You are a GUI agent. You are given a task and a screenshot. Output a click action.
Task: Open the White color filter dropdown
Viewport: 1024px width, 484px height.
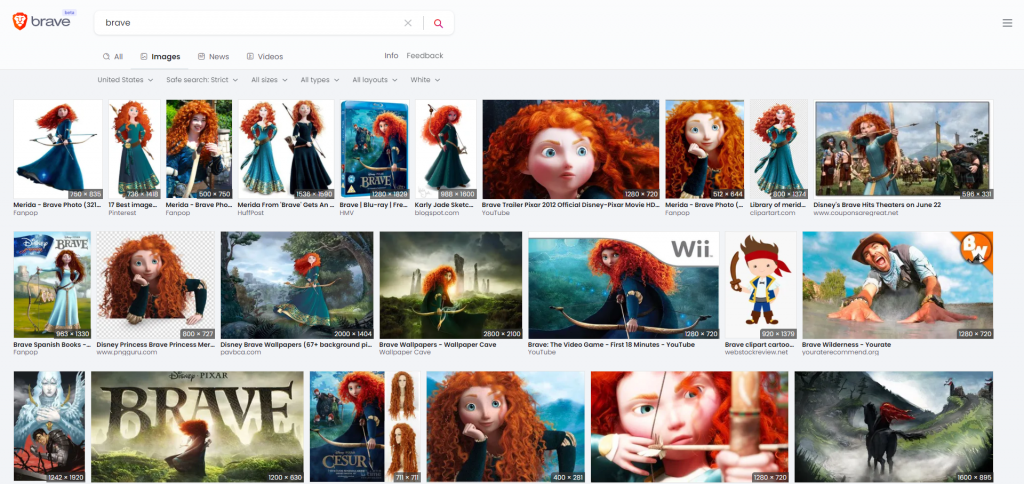(425, 80)
